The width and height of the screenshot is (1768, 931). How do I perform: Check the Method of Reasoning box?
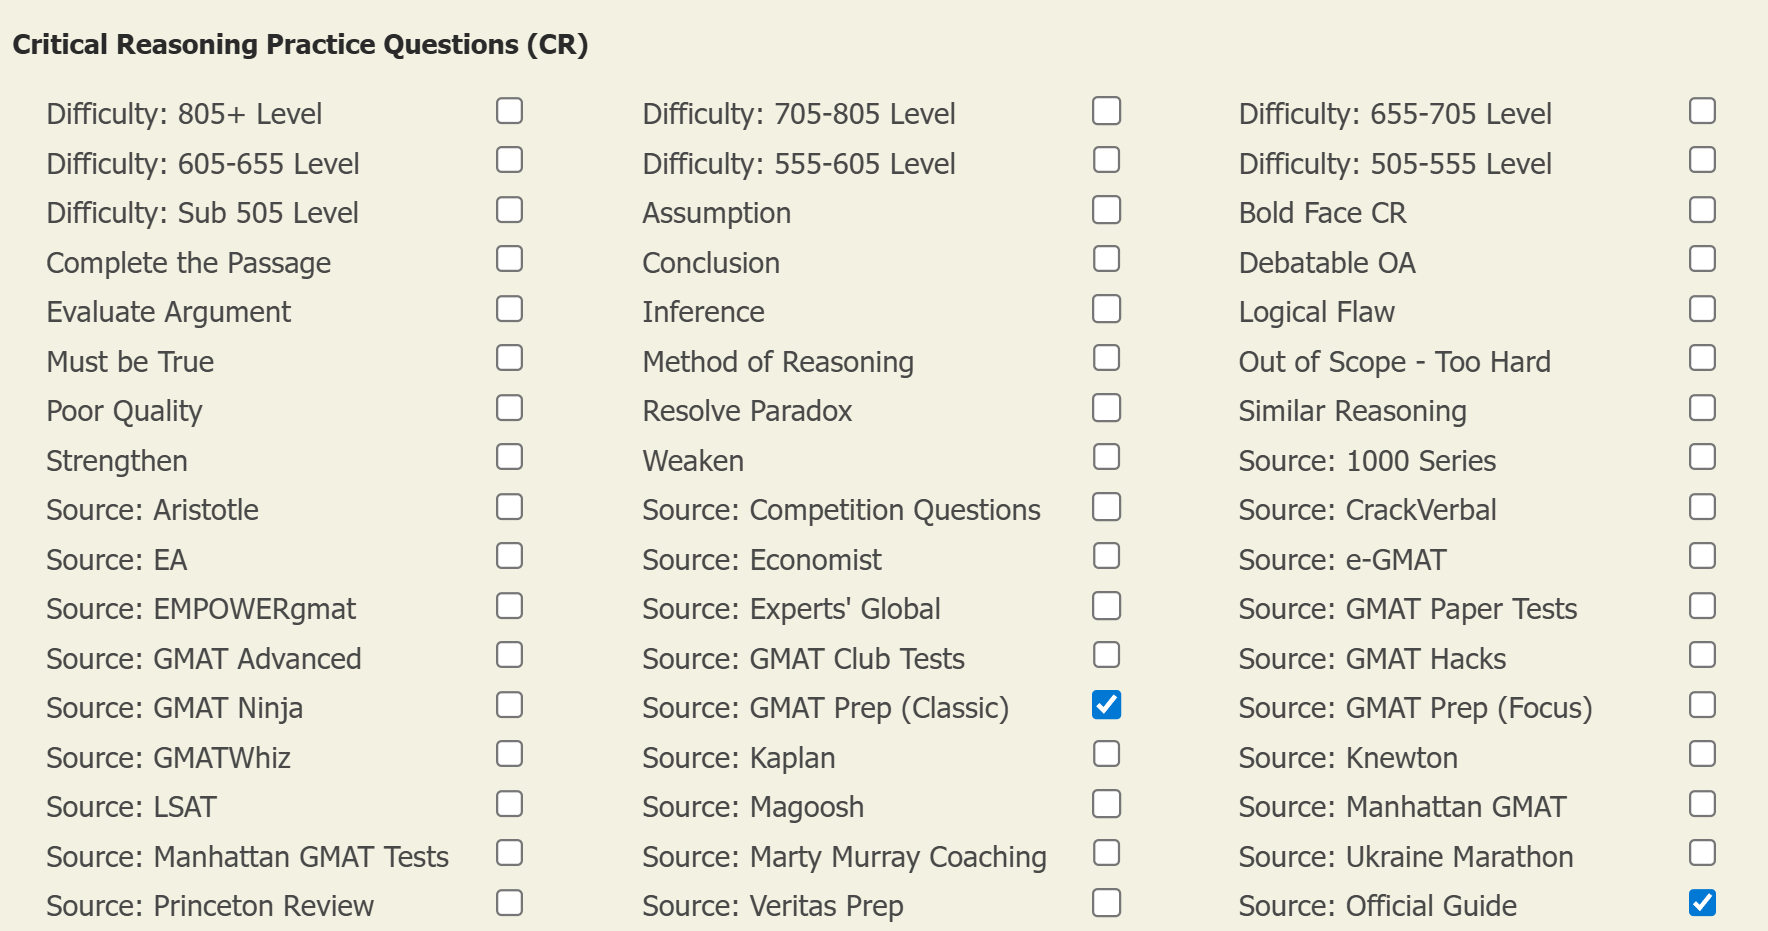(1106, 358)
